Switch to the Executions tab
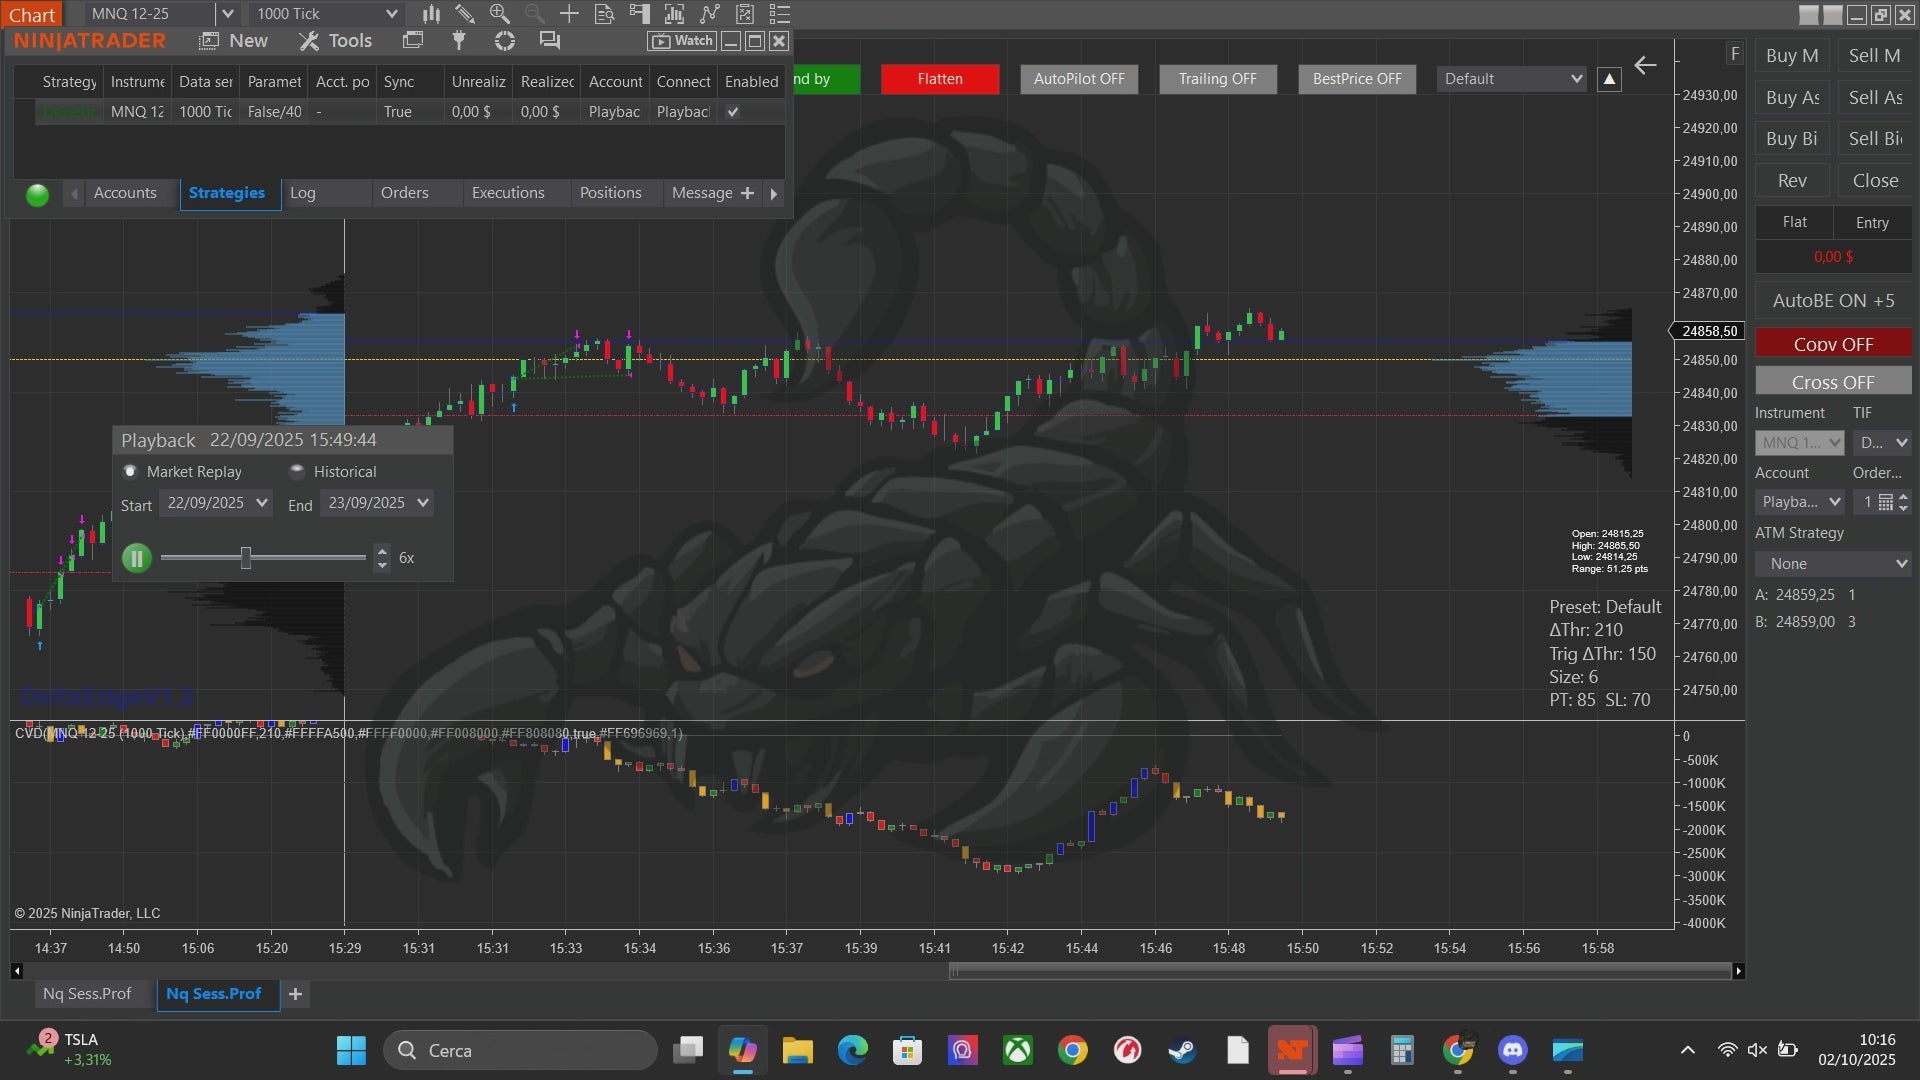1920x1080 pixels. click(508, 193)
